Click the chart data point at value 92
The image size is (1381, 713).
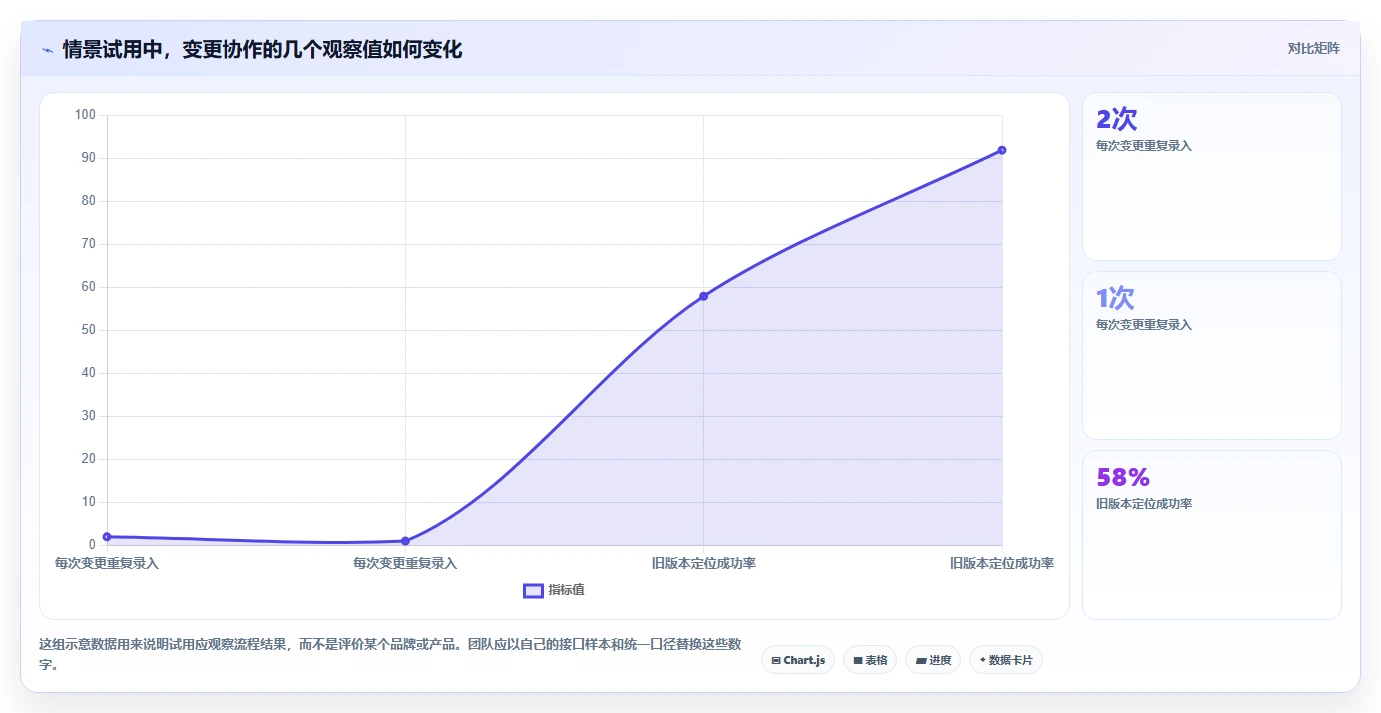(1002, 150)
